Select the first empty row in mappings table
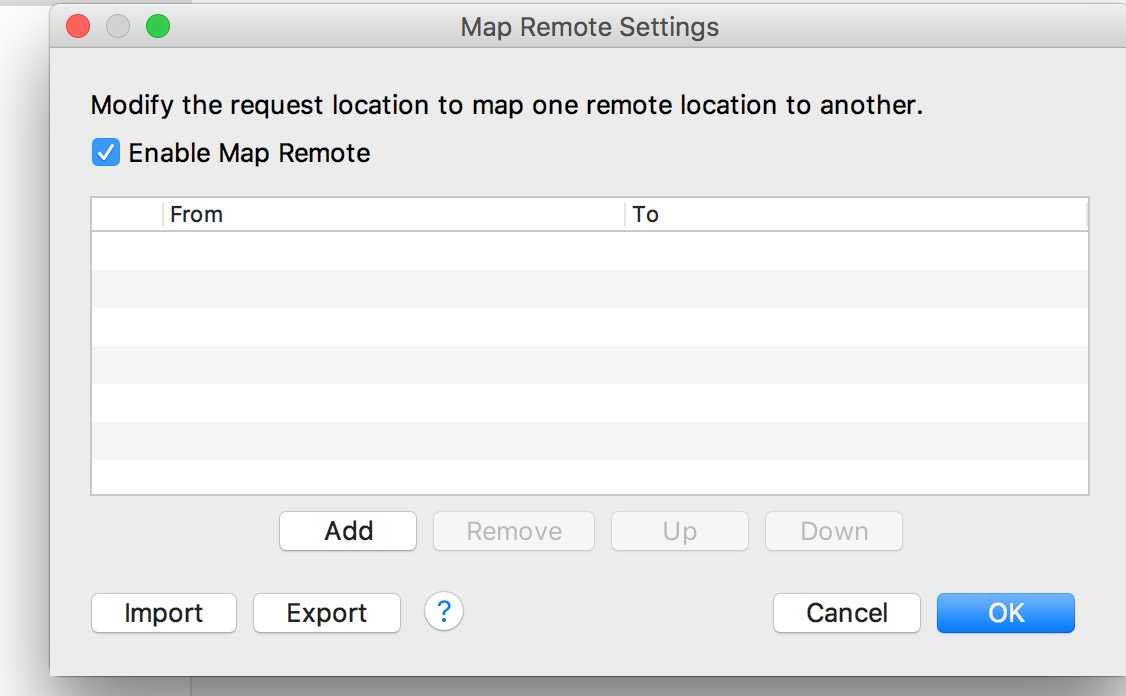This screenshot has width=1126, height=696. [590, 251]
